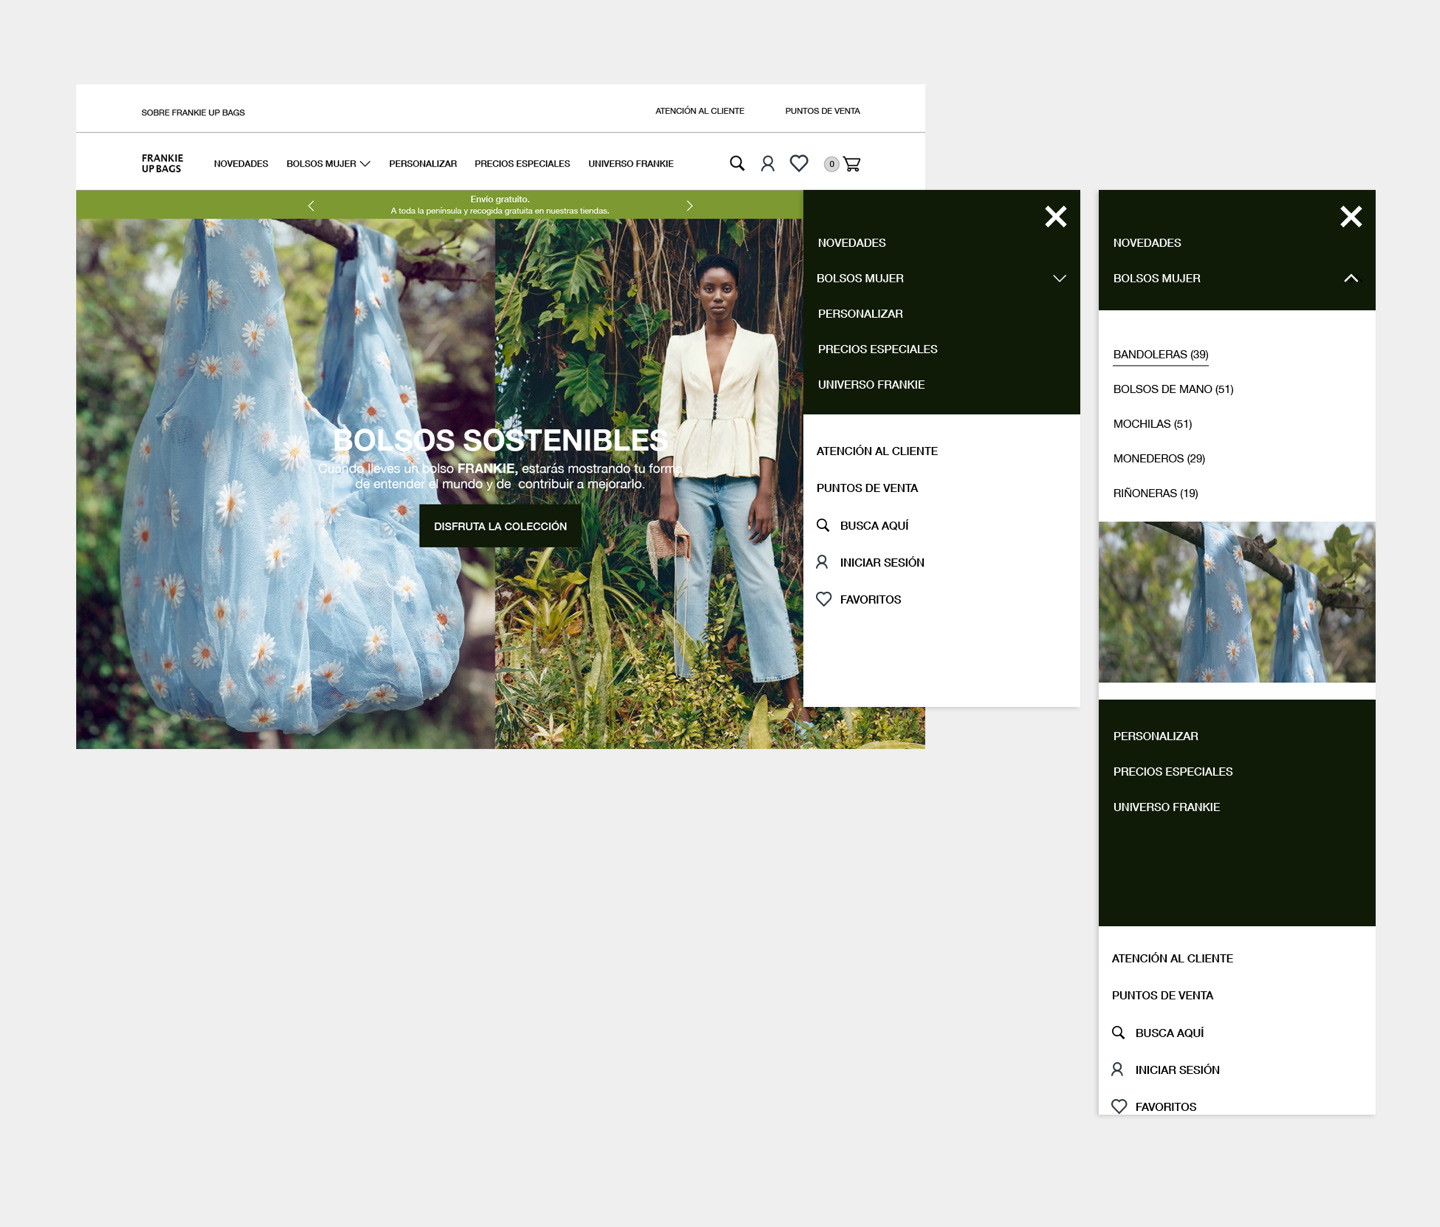Open PERSONALIZAR in top navigation
This screenshot has width=1440, height=1227.
[x=423, y=164]
